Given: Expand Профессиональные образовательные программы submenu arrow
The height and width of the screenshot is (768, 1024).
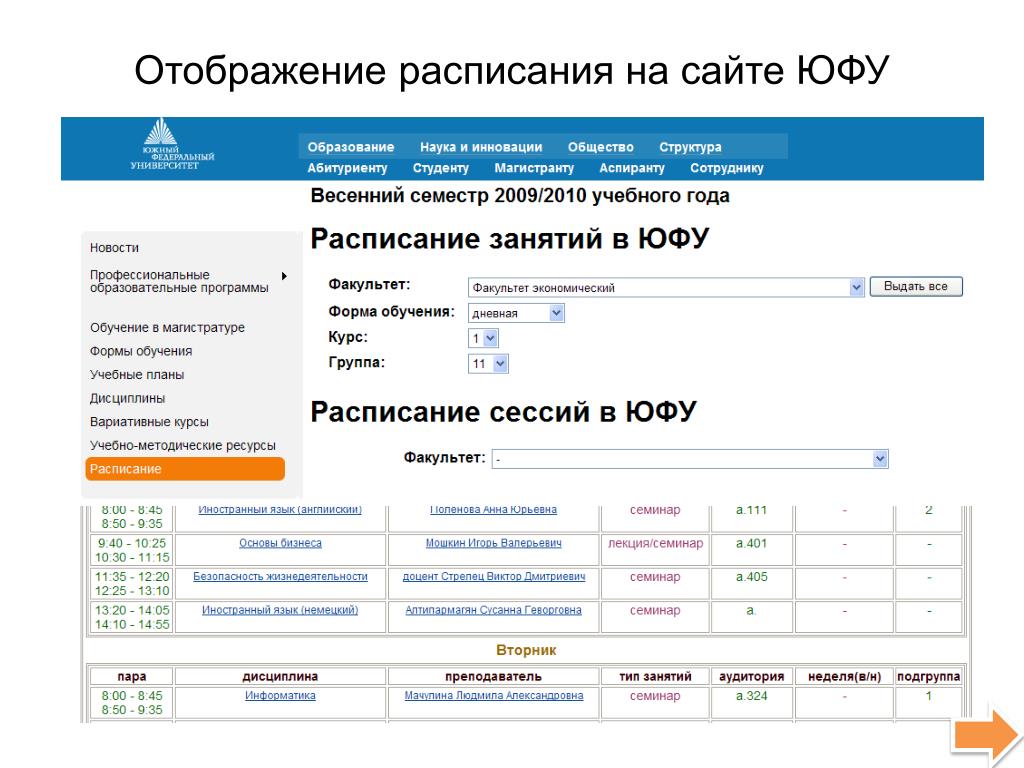Looking at the screenshot, I should [x=284, y=276].
